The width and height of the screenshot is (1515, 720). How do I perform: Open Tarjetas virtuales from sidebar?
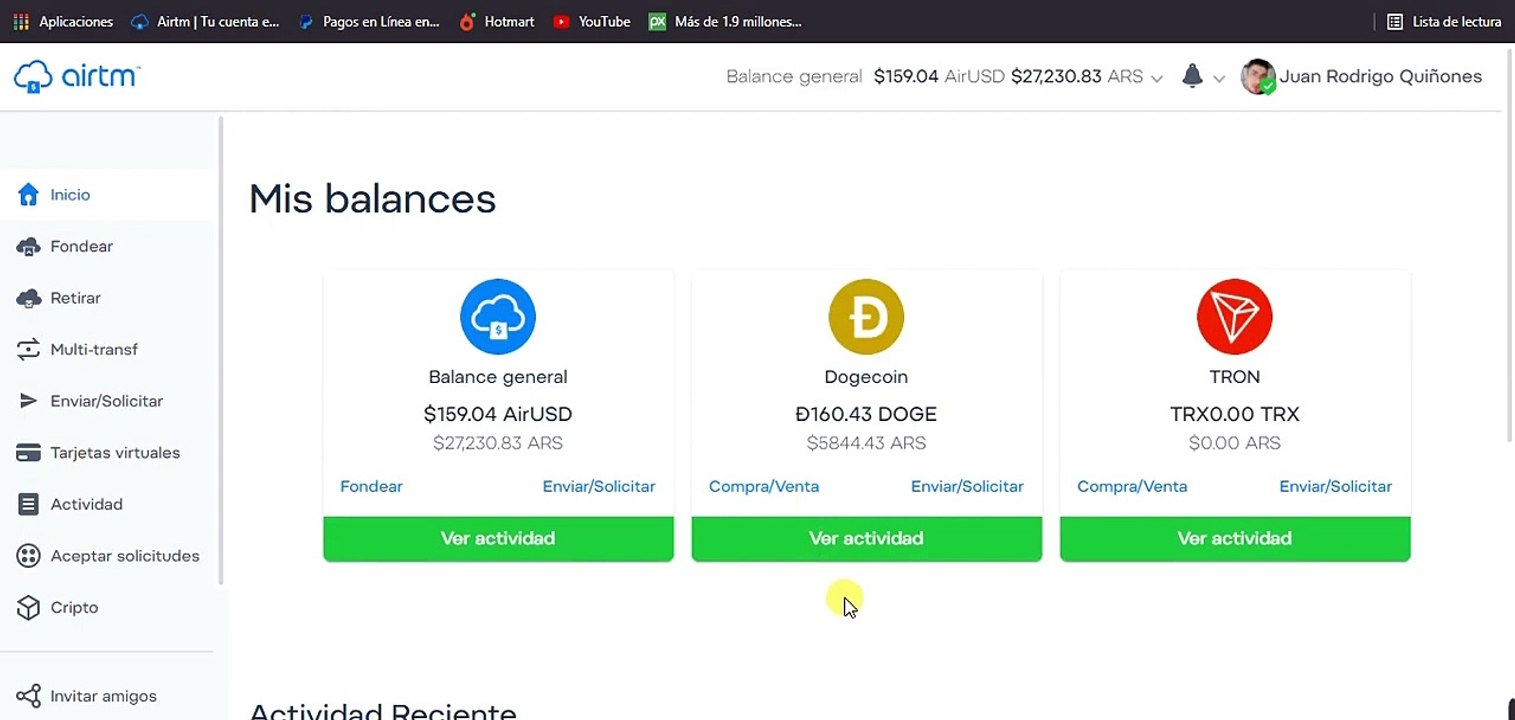[114, 453]
